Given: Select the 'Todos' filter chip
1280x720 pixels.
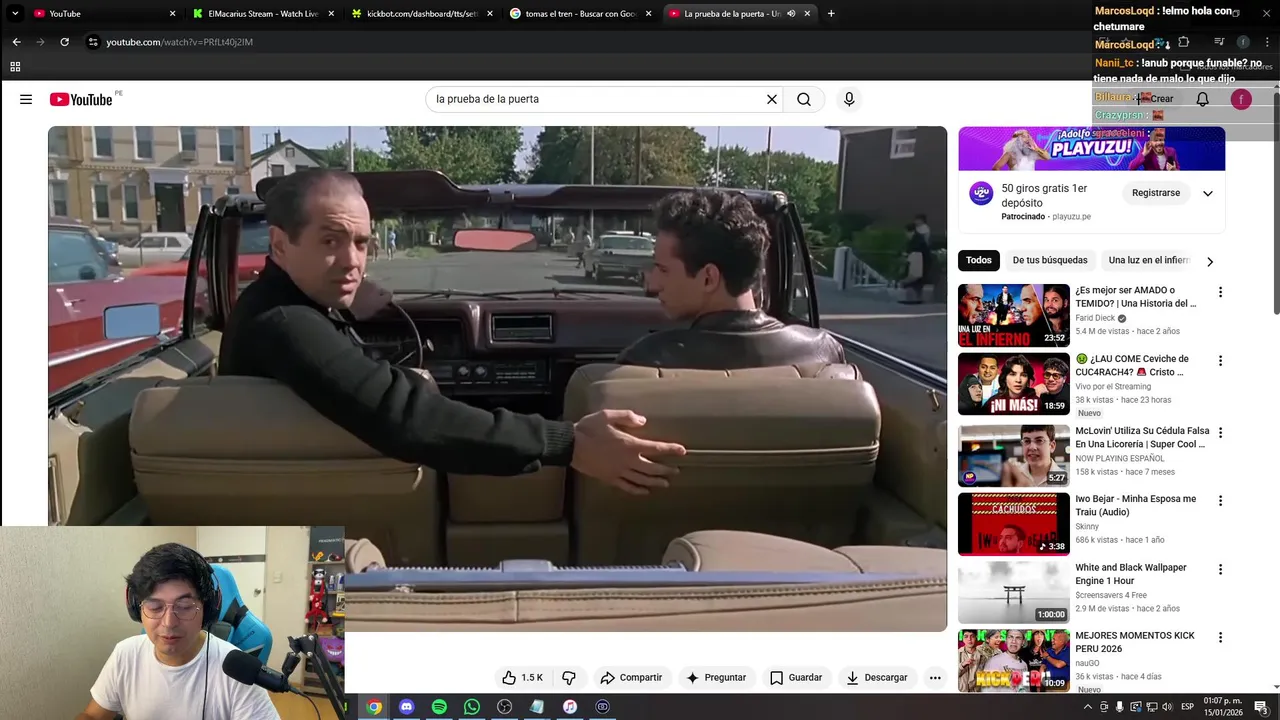Looking at the screenshot, I should point(979,260).
